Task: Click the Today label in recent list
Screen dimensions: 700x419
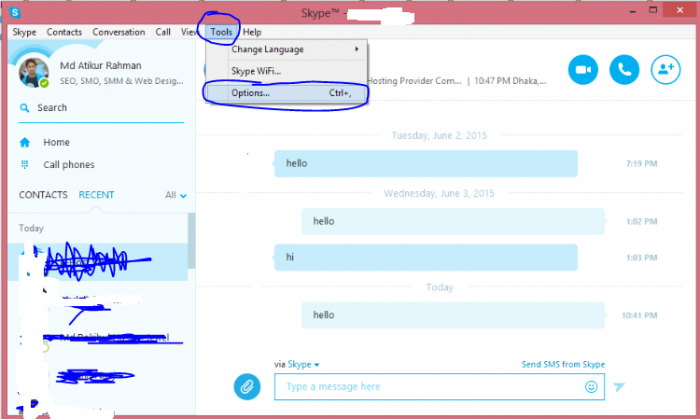Action: click(x=31, y=228)
